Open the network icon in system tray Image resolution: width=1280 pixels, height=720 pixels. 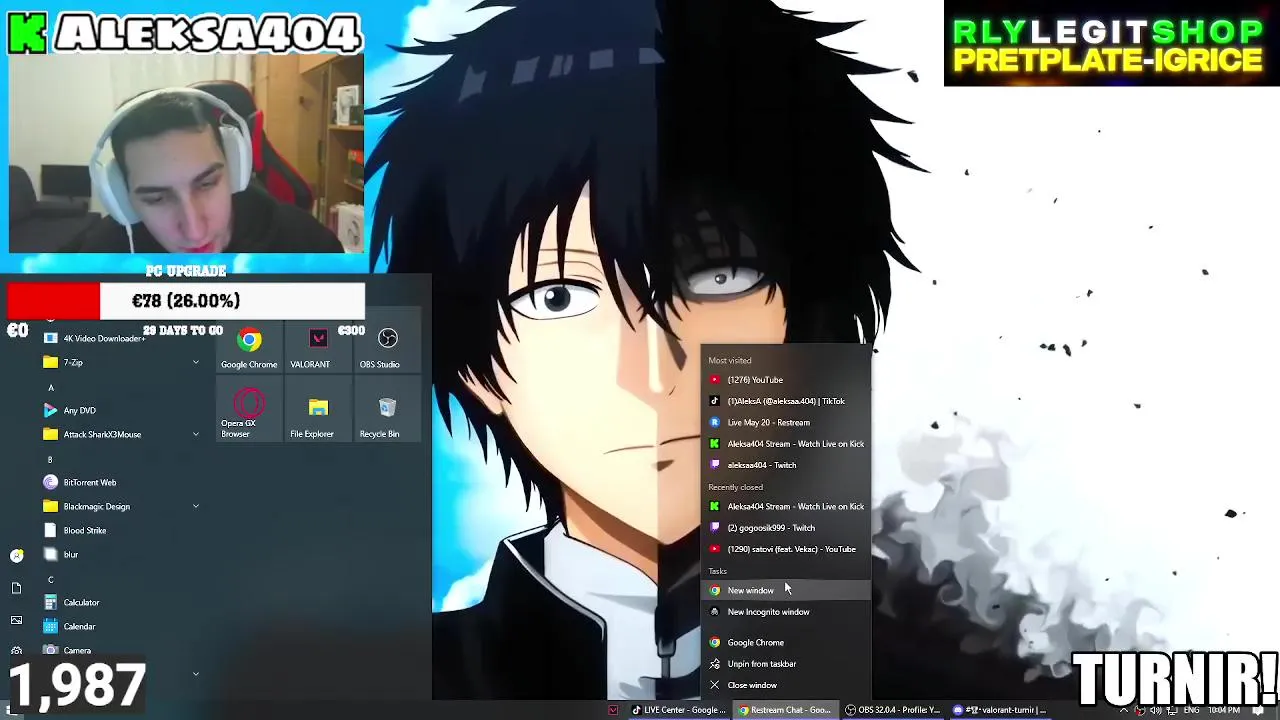coord(1172,710)
